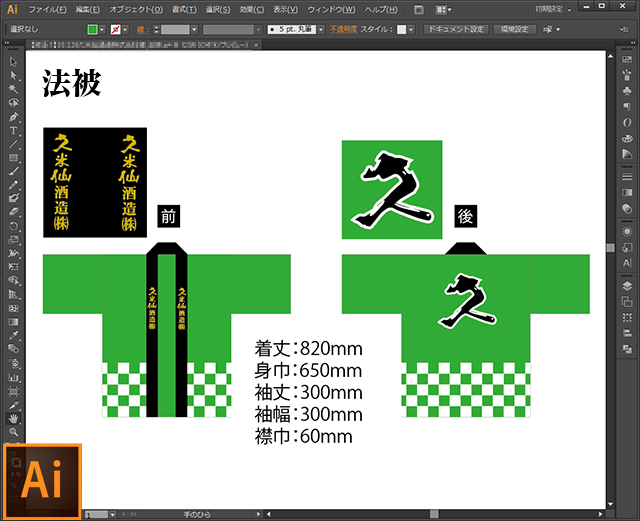Select the Free Transform tool
The height and width of the screenshot is (521, 640).
[13, 267]
